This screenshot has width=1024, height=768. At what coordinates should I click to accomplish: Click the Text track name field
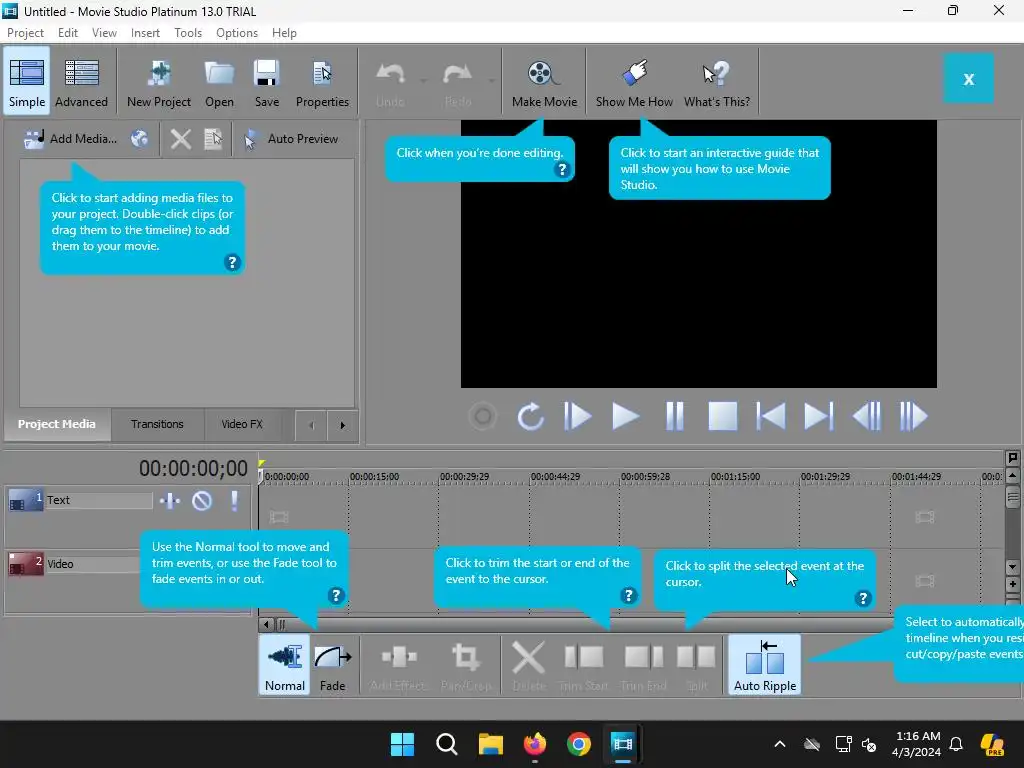pyautogui.click(x=98, y=500)
